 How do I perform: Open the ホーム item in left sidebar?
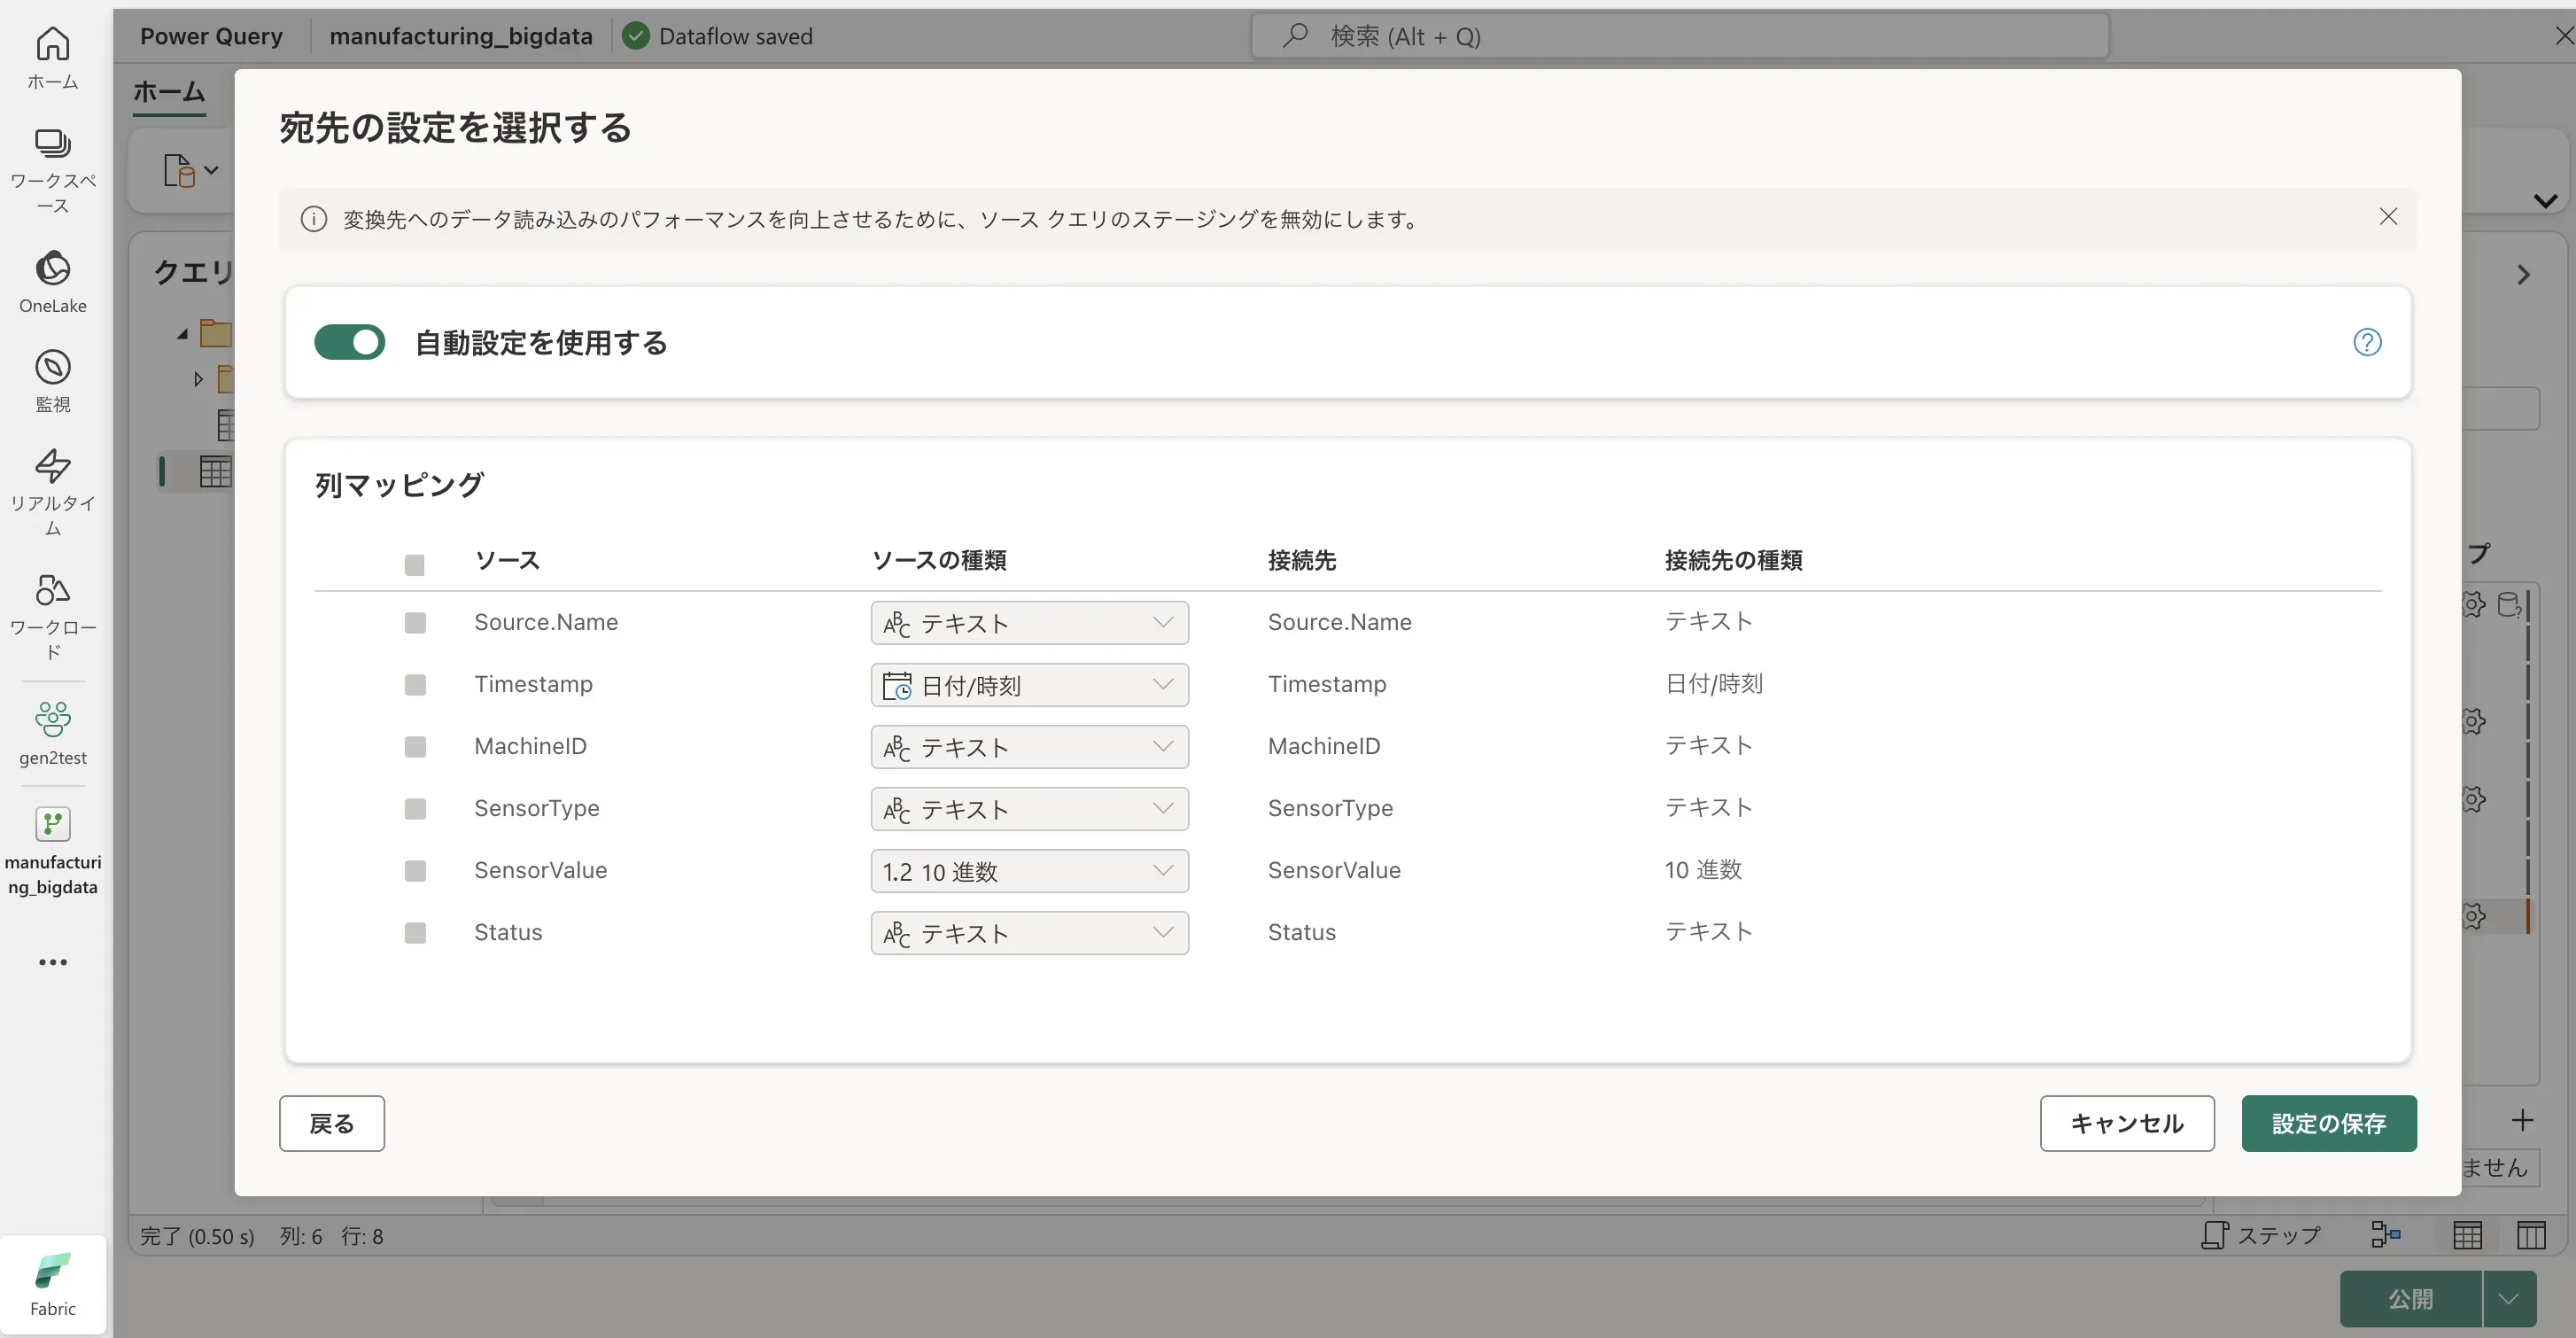(x=52, y=56)
